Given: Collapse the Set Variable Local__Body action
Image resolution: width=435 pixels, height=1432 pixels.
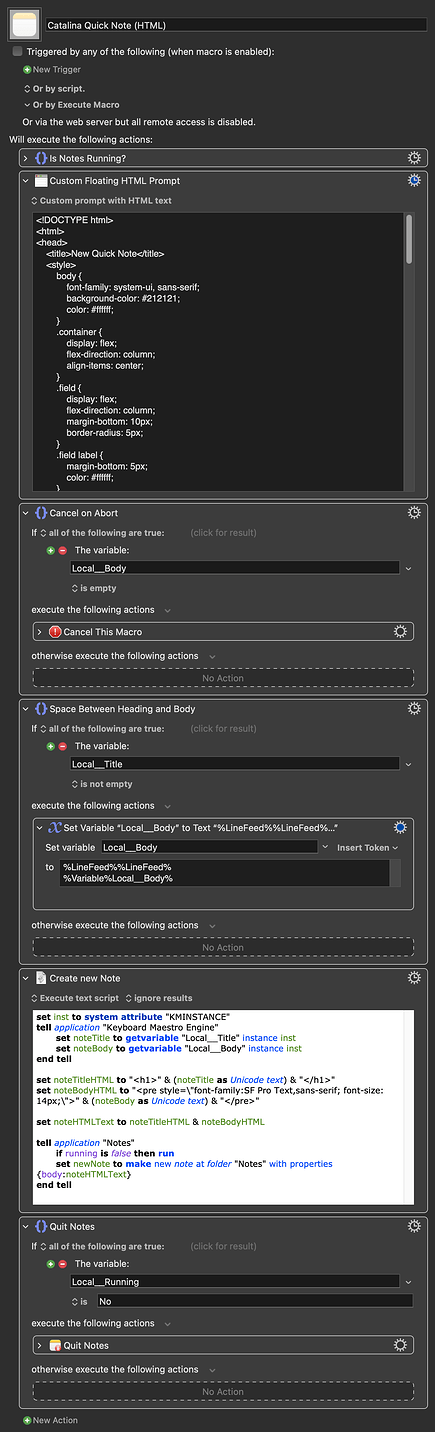Looking at the screenshot, I should coord(41,828).
